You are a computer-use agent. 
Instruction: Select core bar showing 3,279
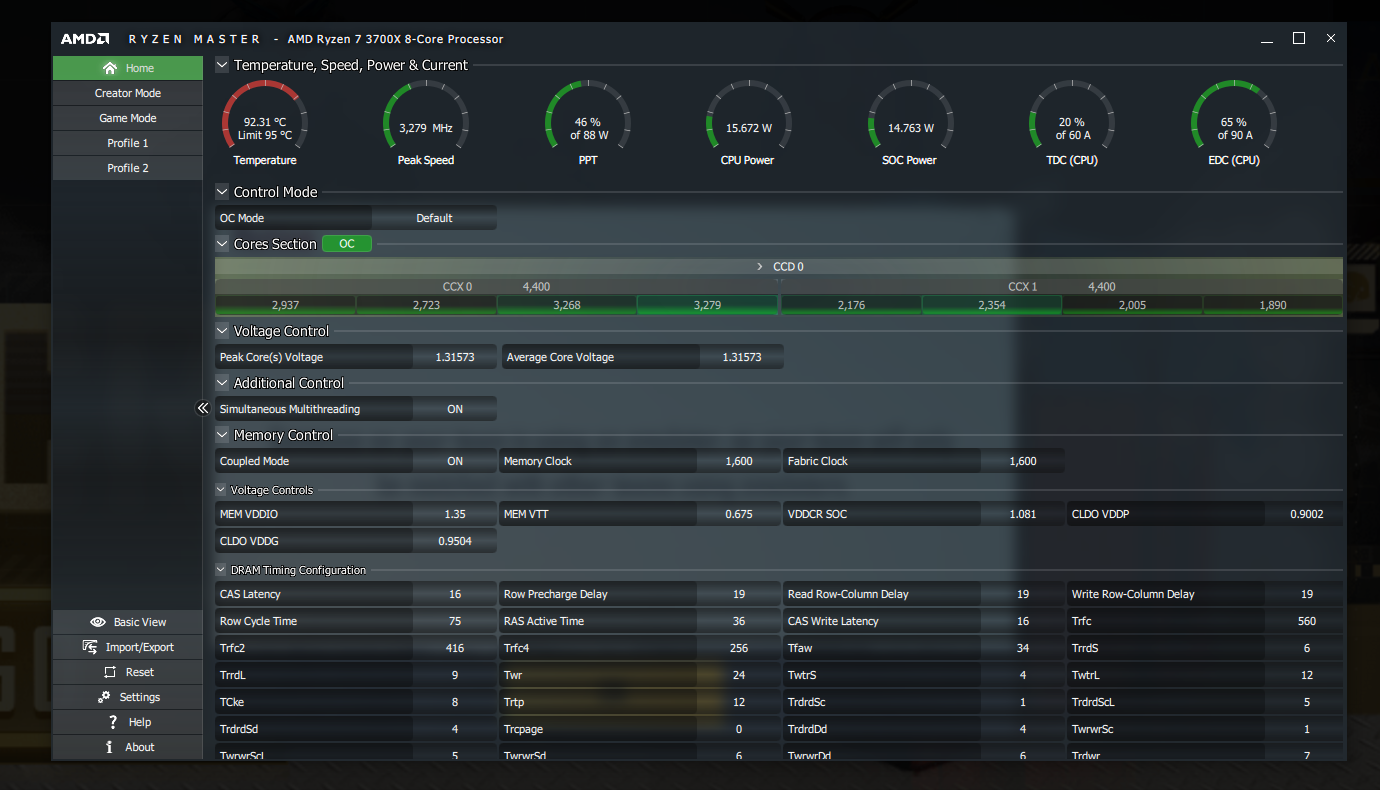707,305
